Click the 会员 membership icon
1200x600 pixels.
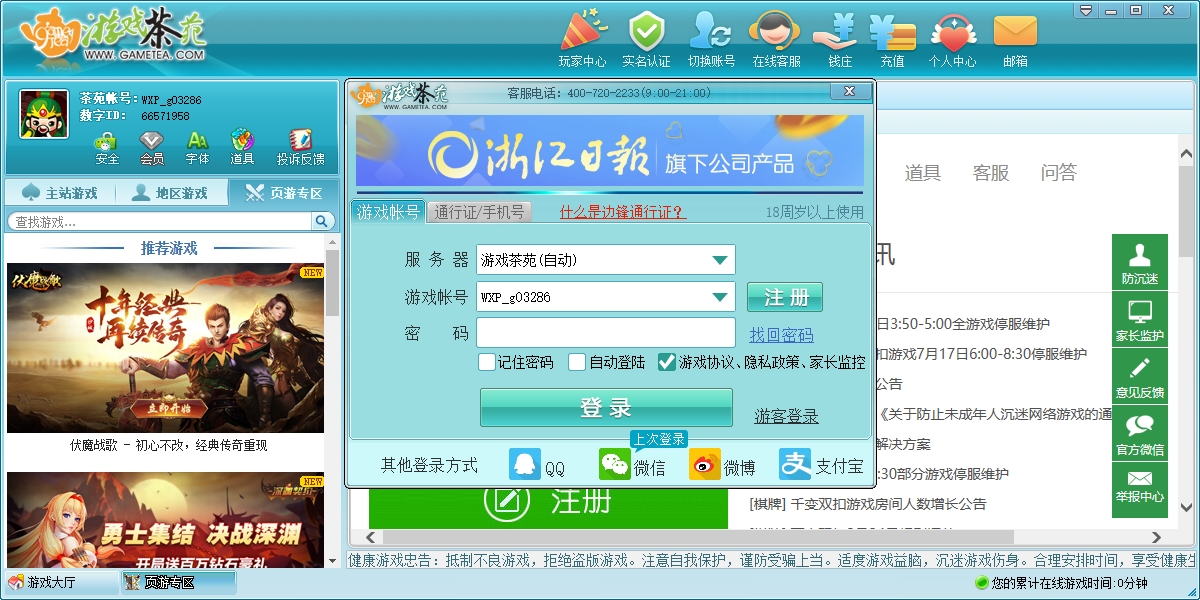click(x=152, y=147)
